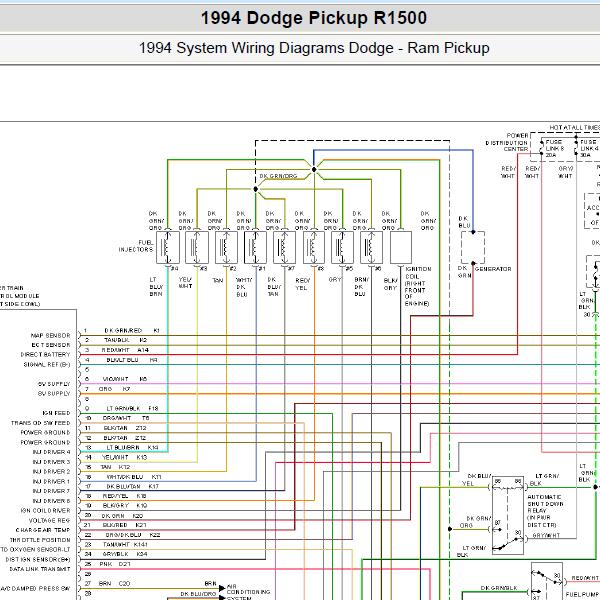The image size is (600, 600).
Task: Click the "FUEL INJECTORS" label
Action: pos(136,246)
